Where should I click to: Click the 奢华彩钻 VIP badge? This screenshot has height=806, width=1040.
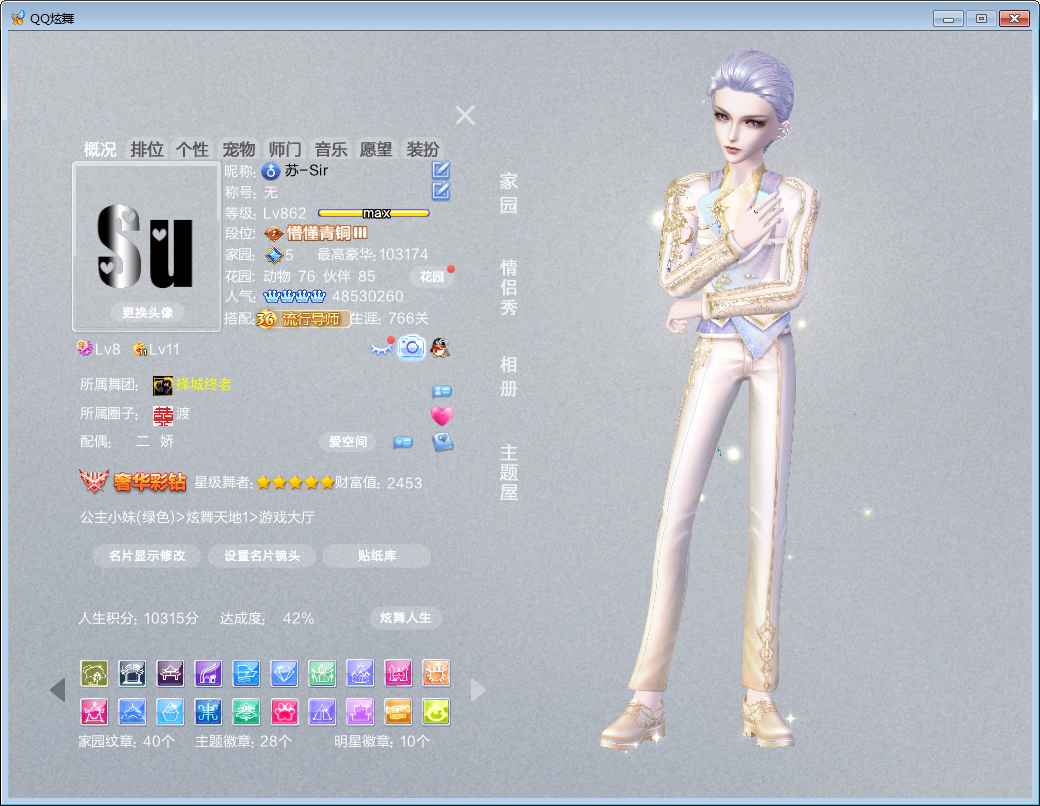pyautogui.click(x=133, y=482)
